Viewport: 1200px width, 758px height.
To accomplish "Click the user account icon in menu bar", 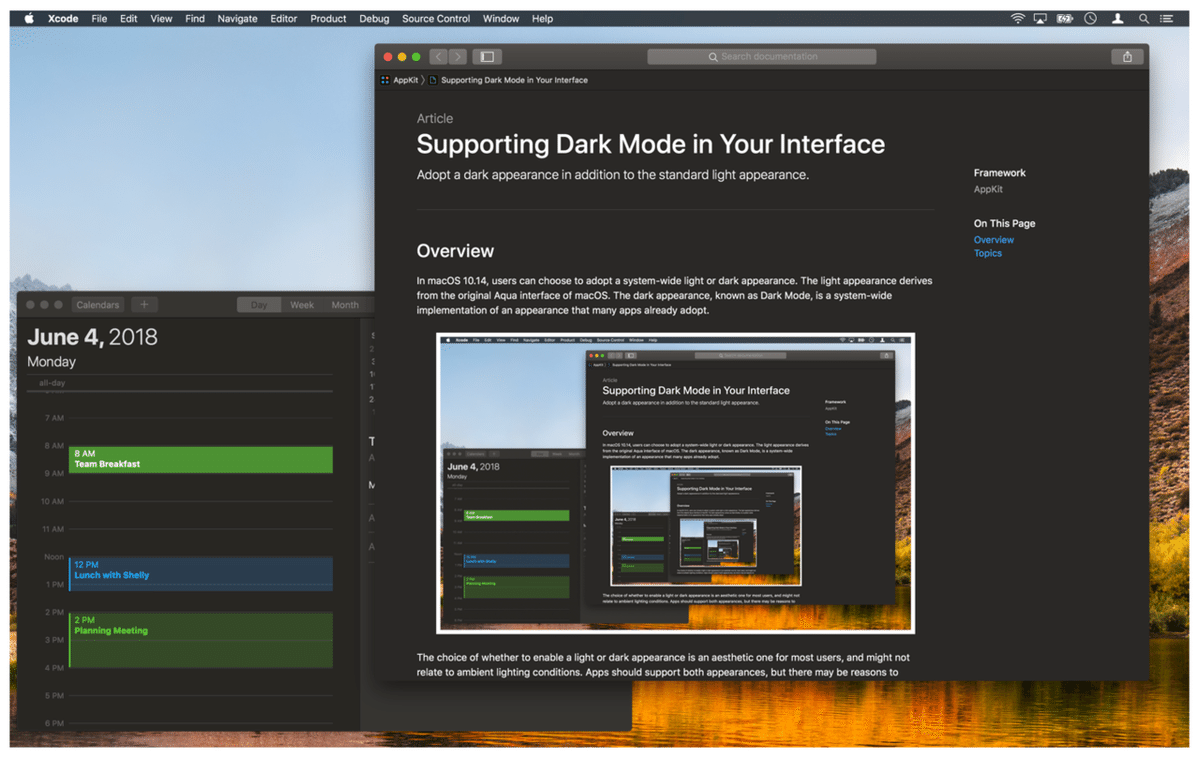I will click(x=1118, y=19).
